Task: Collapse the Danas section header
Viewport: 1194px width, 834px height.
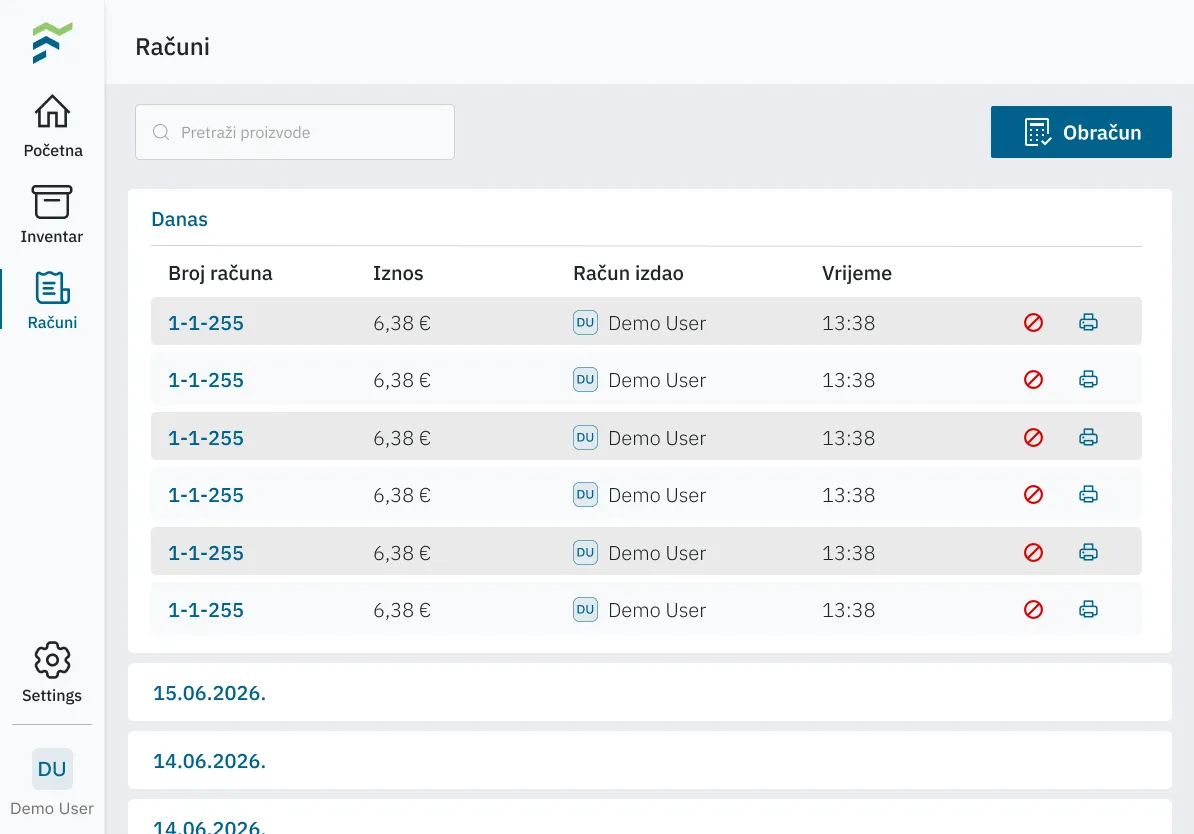Action: coord(180,219)
